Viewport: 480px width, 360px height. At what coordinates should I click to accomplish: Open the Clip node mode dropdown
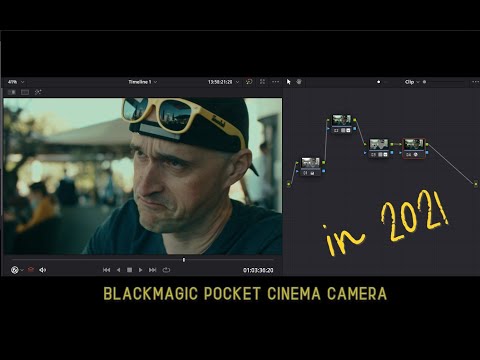pos(412,82)
